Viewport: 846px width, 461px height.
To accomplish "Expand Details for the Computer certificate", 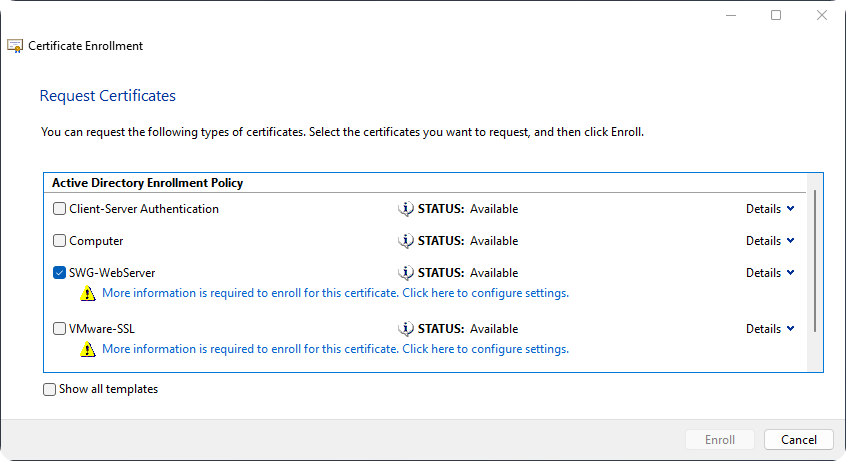I will pos(770,241).
